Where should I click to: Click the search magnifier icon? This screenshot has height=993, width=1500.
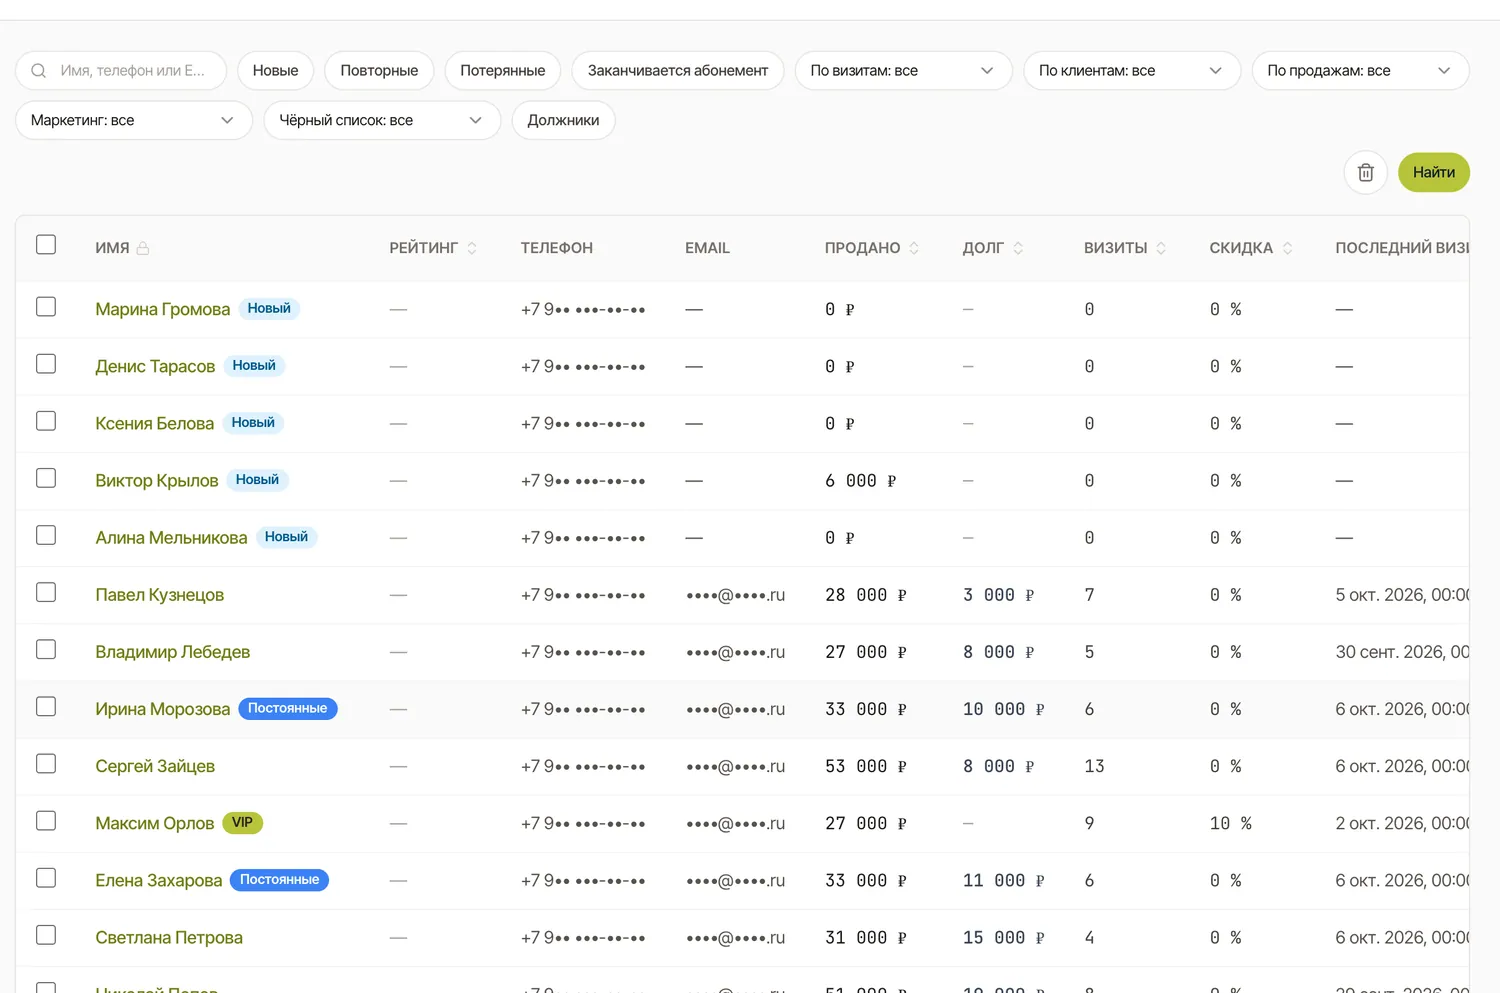point(38,71)
